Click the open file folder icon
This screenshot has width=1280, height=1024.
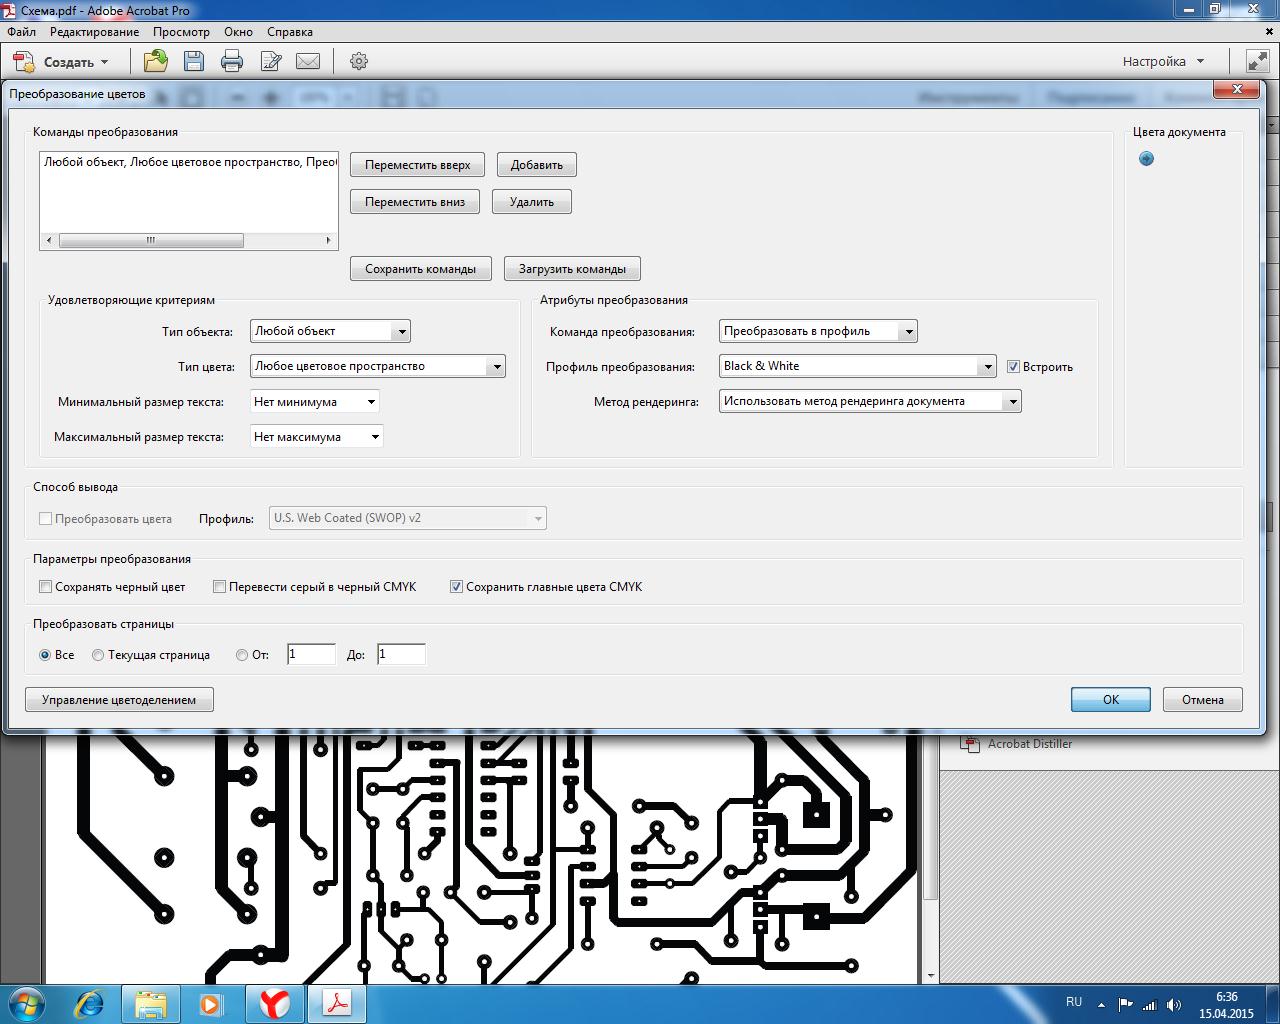156,61
